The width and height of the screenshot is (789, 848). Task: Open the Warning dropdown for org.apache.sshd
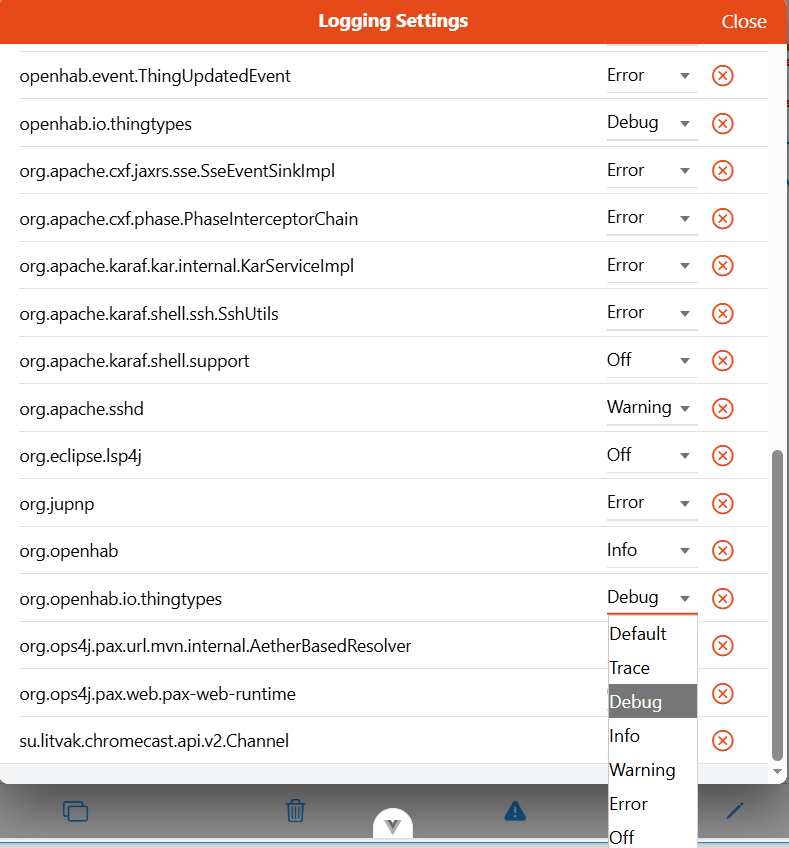(652, 408)
